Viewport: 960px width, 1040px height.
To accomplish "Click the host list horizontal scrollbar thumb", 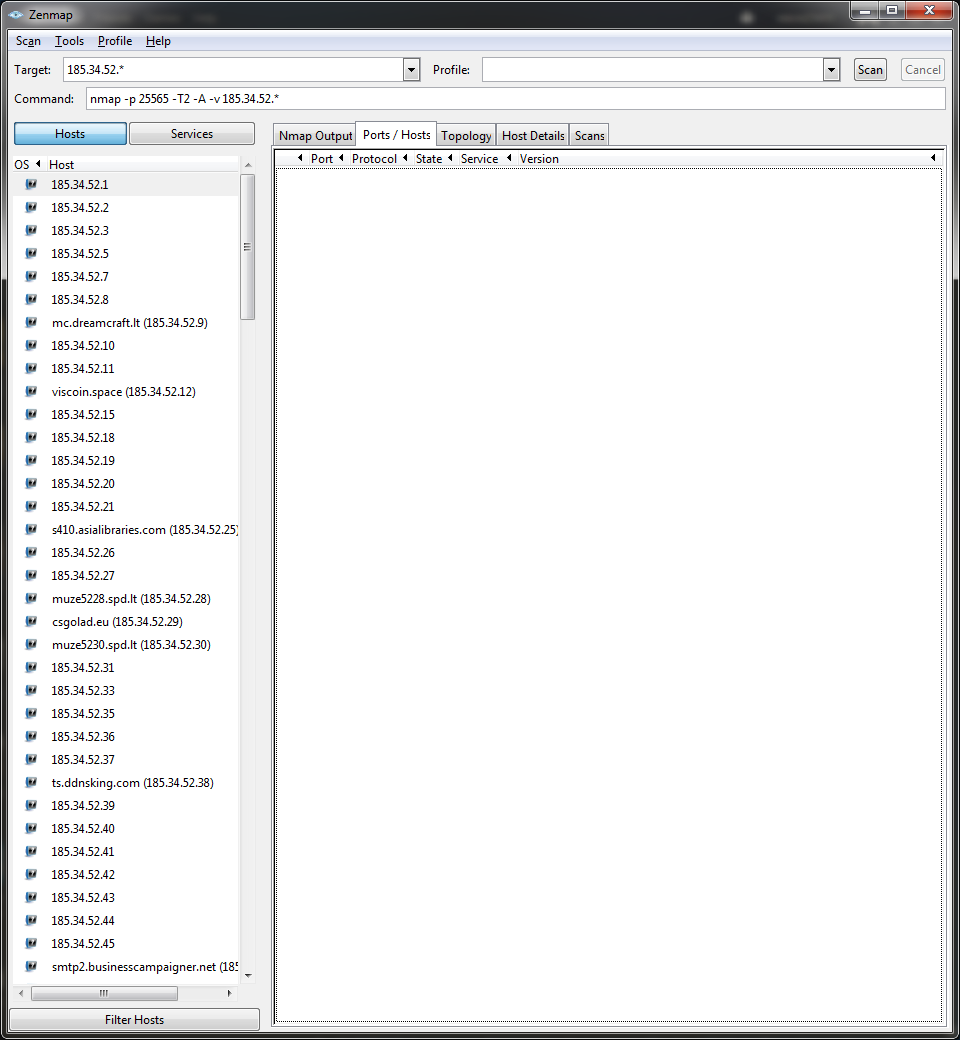I will click(x=104, y=993).
